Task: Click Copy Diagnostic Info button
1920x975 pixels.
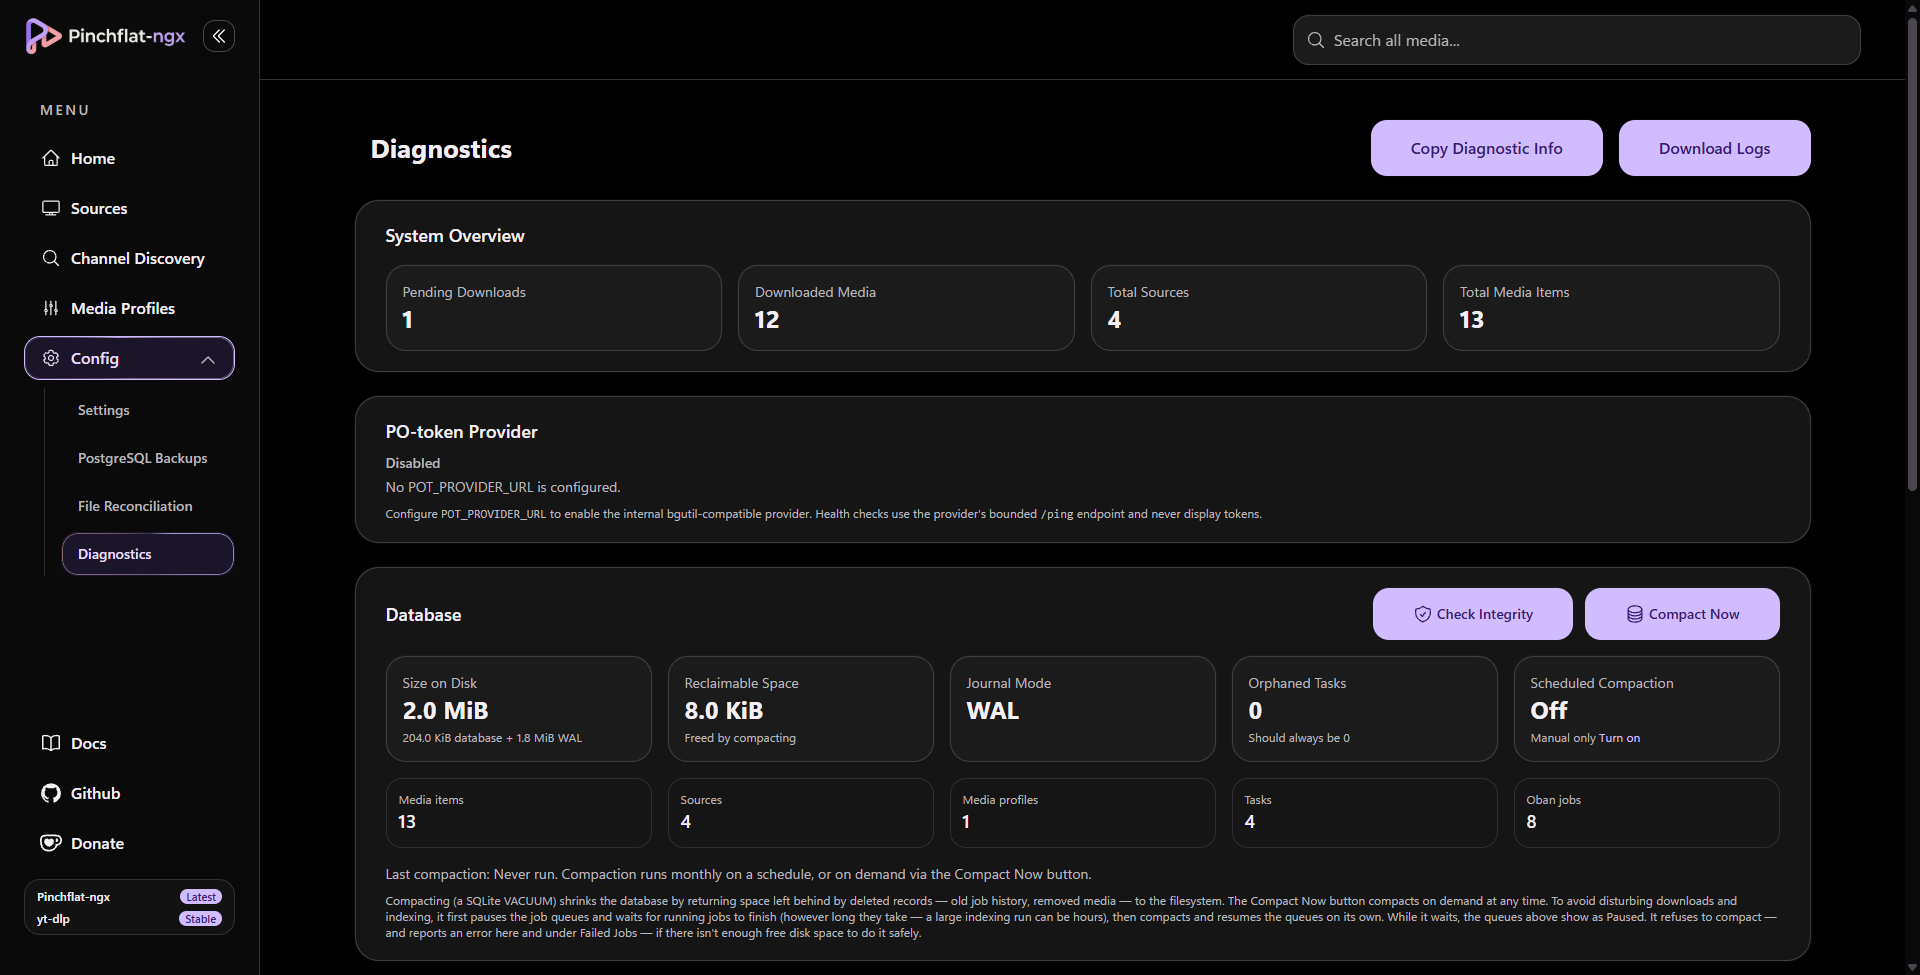Action: point(1487,148)
